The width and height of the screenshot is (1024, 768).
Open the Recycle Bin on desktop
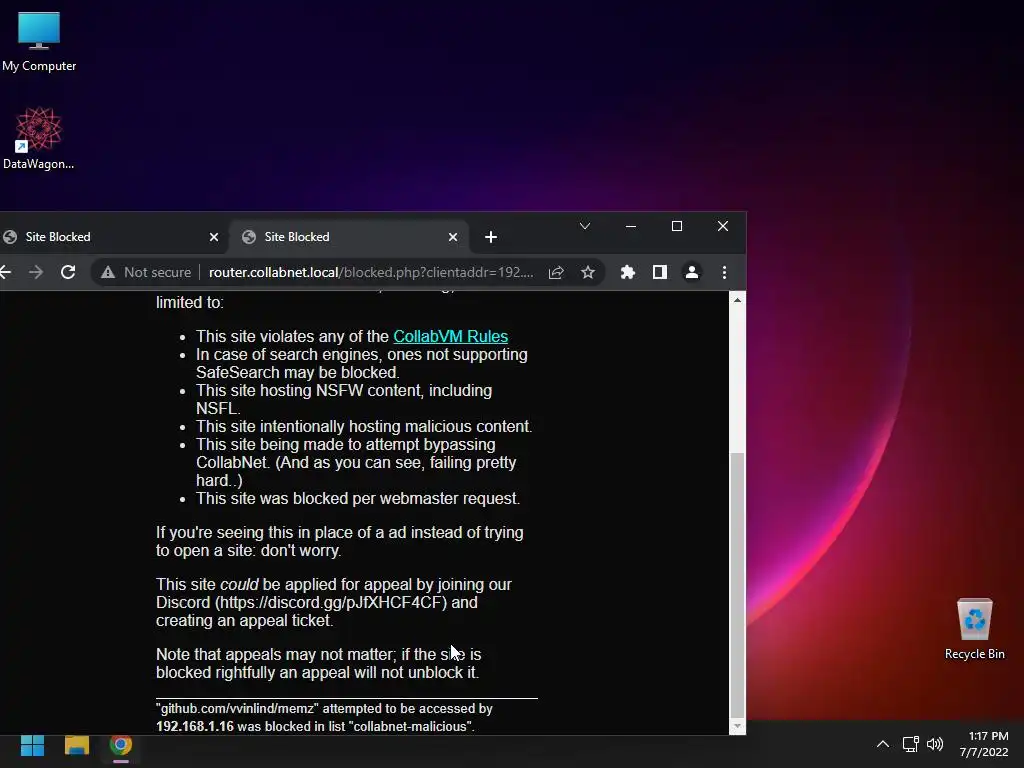tap(974, 629)
